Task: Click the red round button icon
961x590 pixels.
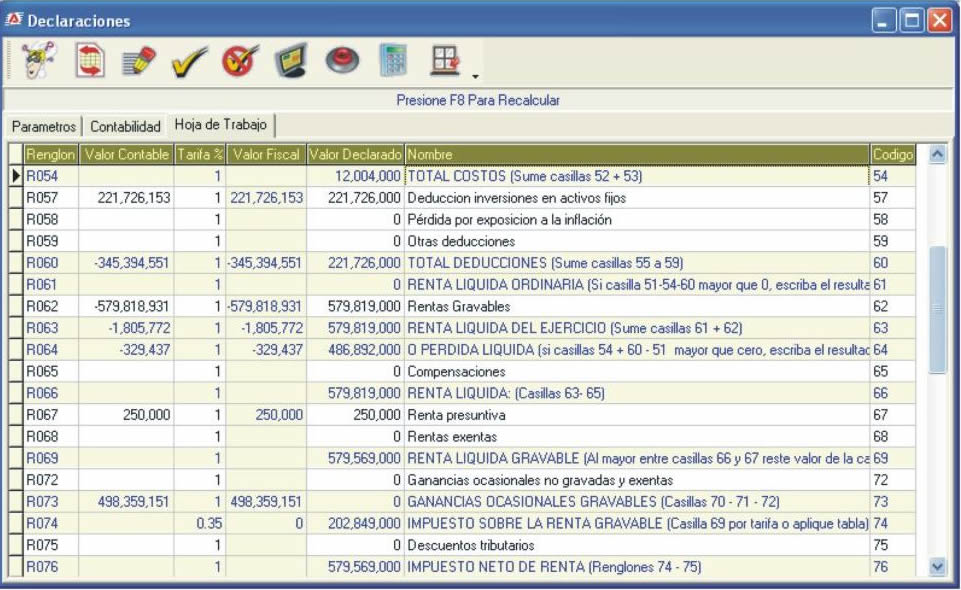Action: 342,60
